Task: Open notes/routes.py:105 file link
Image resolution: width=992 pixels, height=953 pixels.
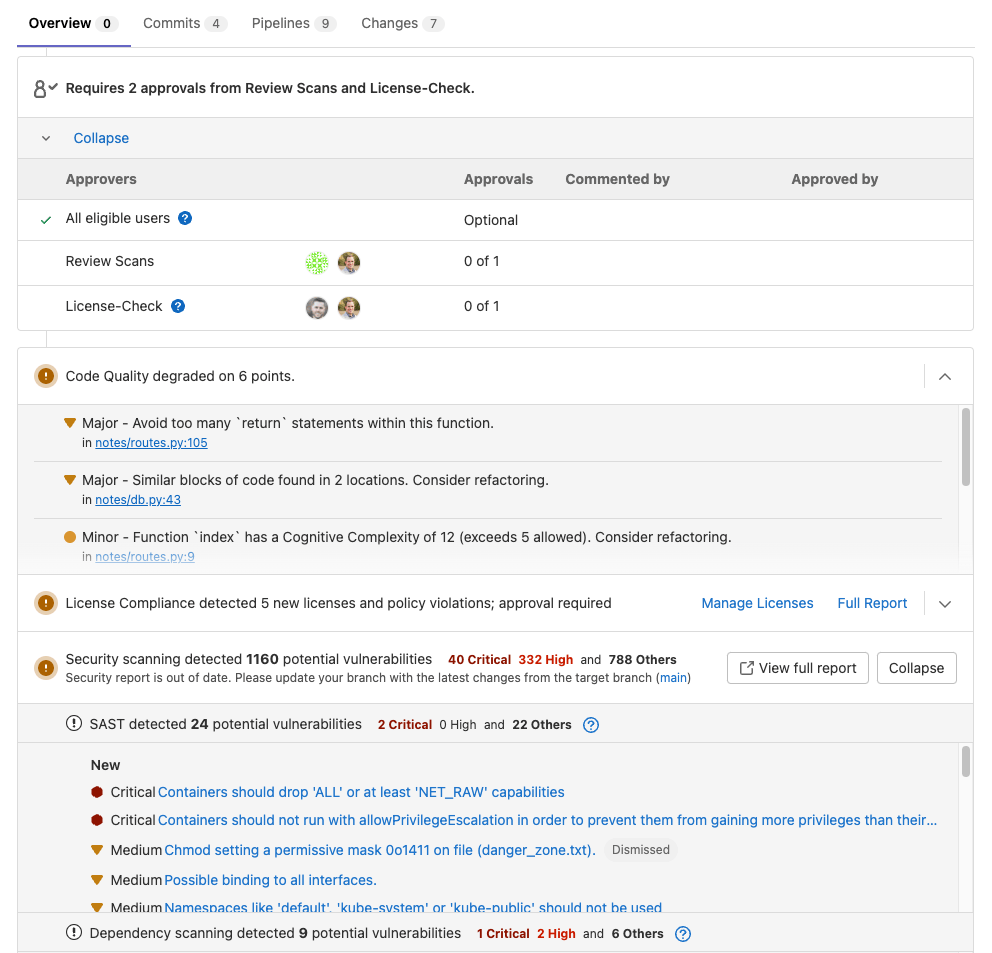Action: [151, 443]
